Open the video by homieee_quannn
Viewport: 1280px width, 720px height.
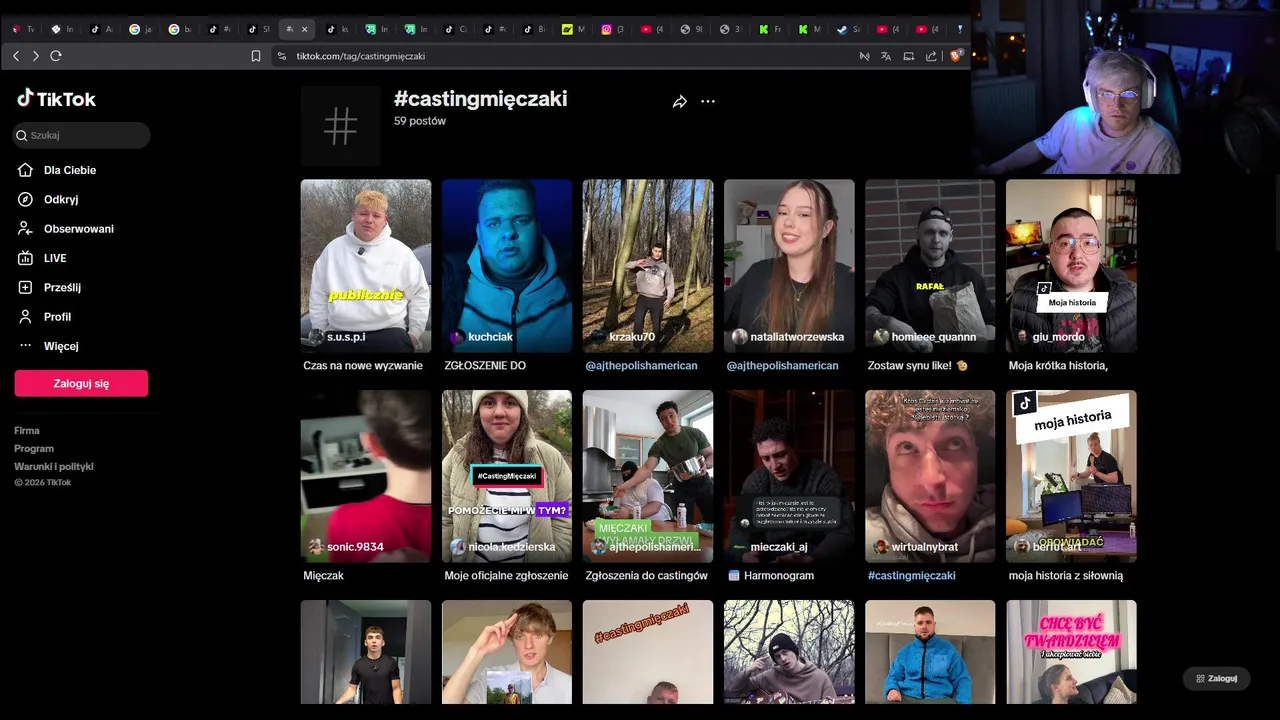[x=930, y=265]
